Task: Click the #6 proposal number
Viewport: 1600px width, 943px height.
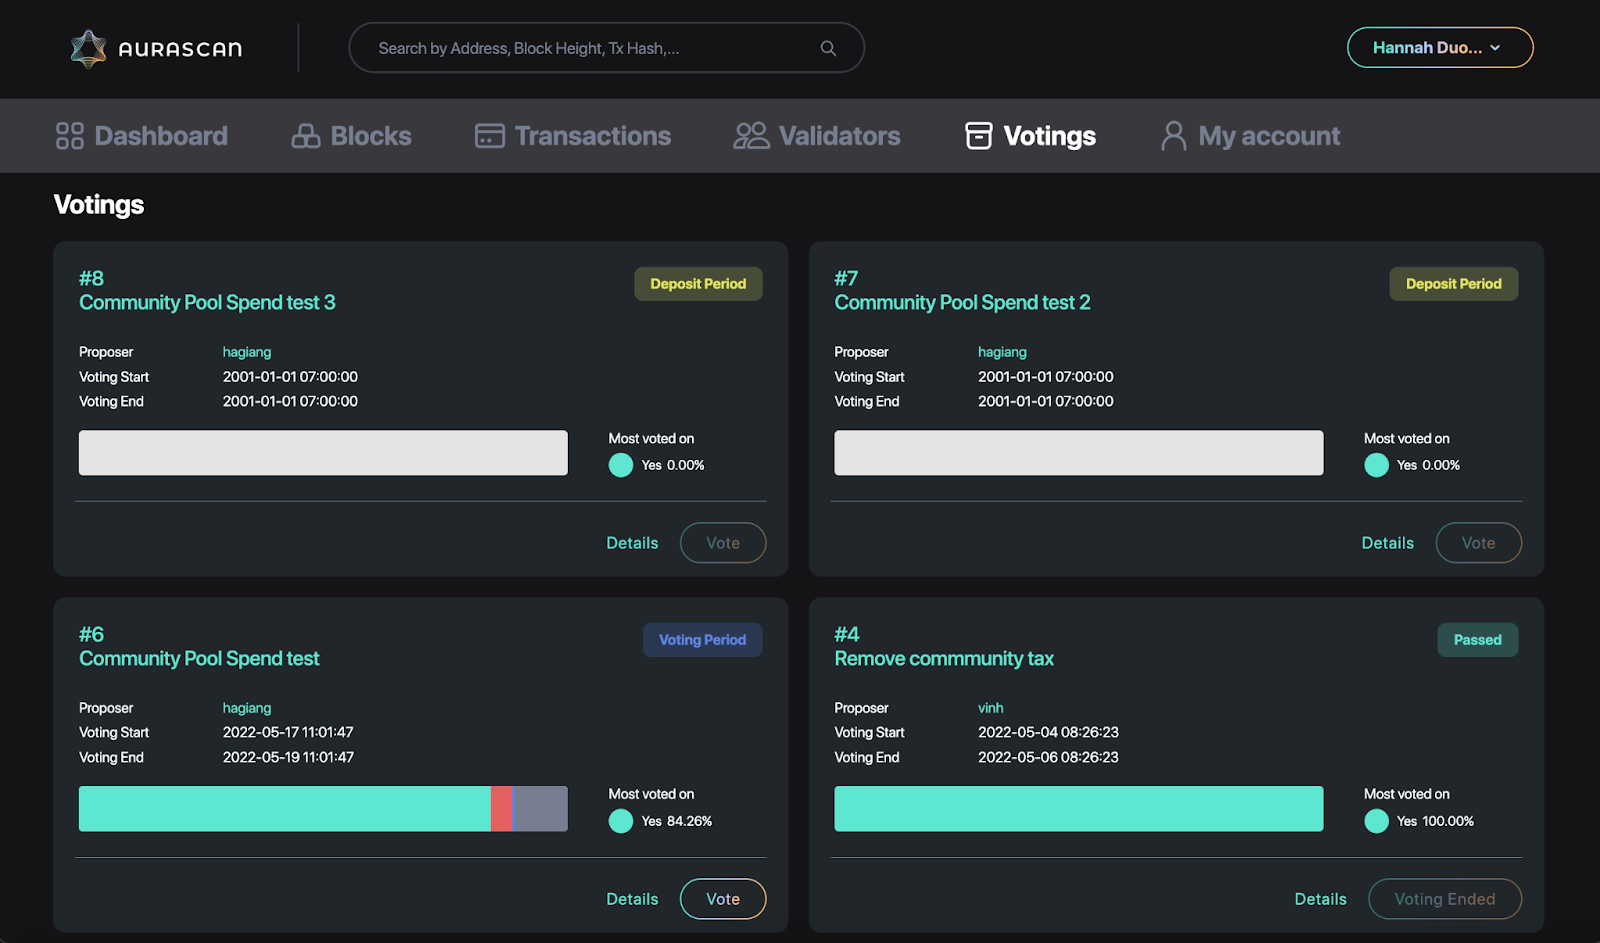Action: (92, 634)
